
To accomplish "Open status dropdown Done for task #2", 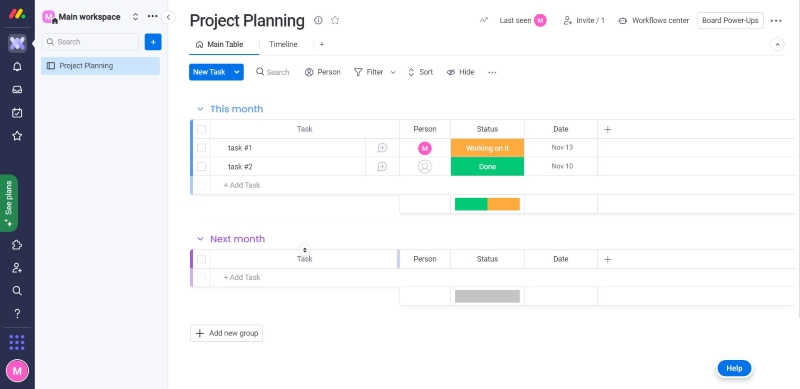I will point(487,167).
